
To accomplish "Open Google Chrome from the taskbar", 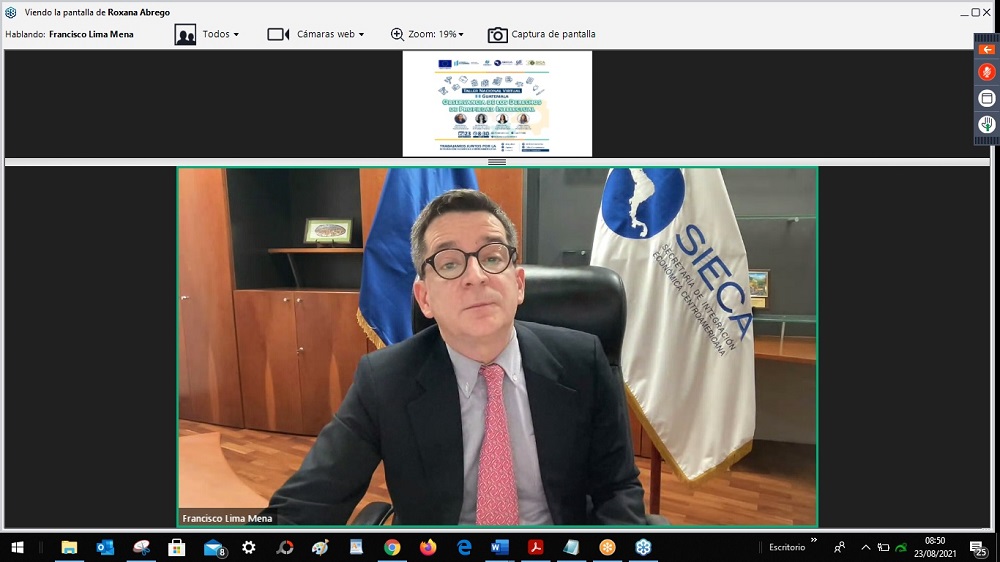I will coord(392,547).
